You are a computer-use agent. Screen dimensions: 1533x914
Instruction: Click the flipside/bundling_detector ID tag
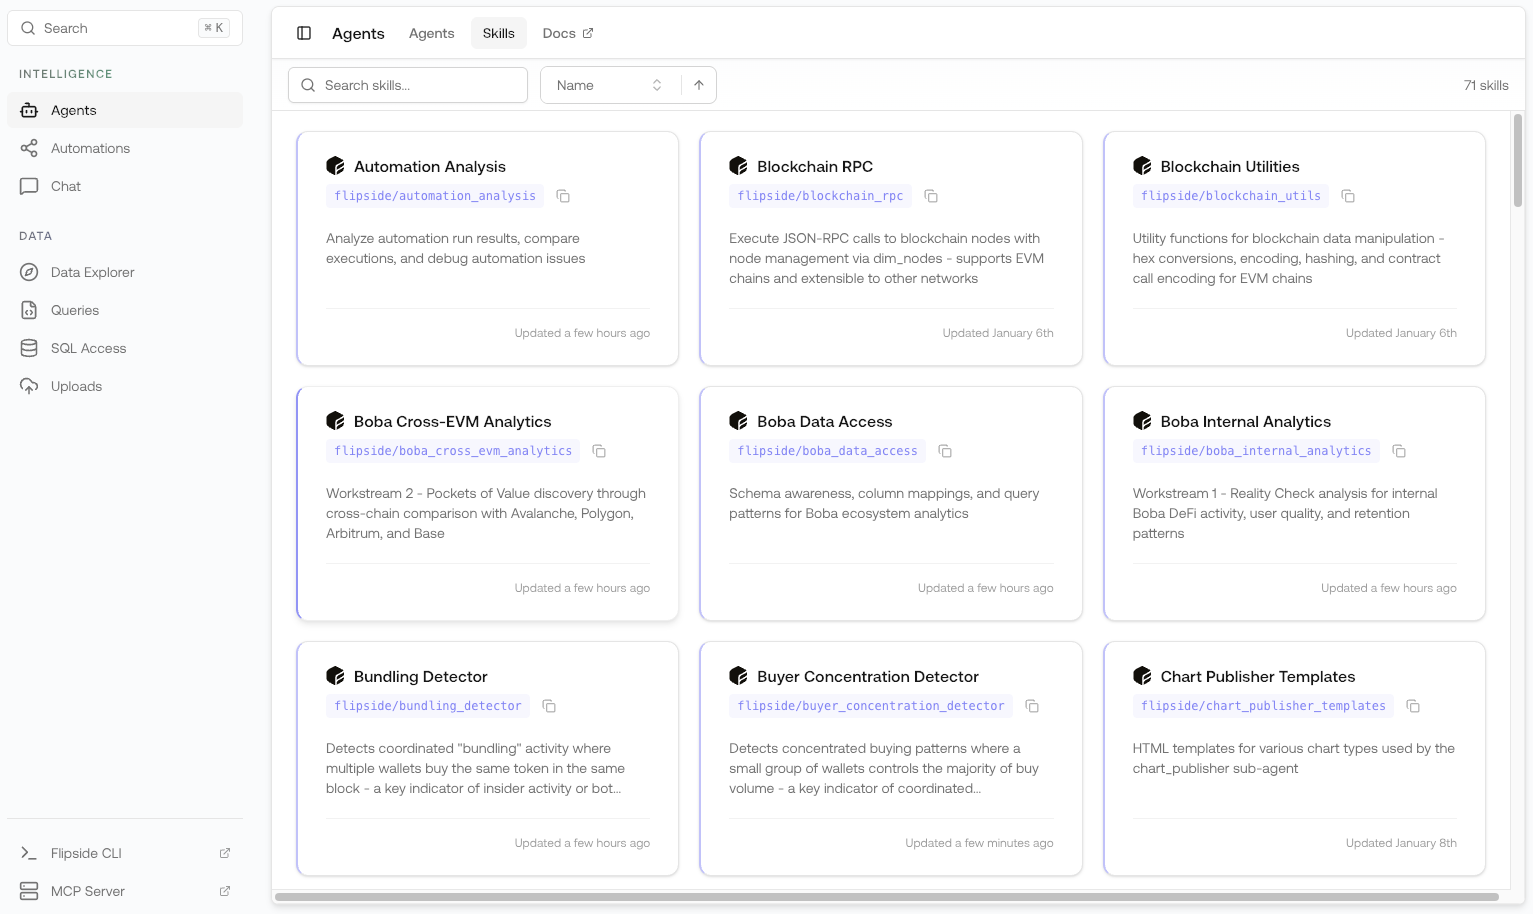point(428,706)
